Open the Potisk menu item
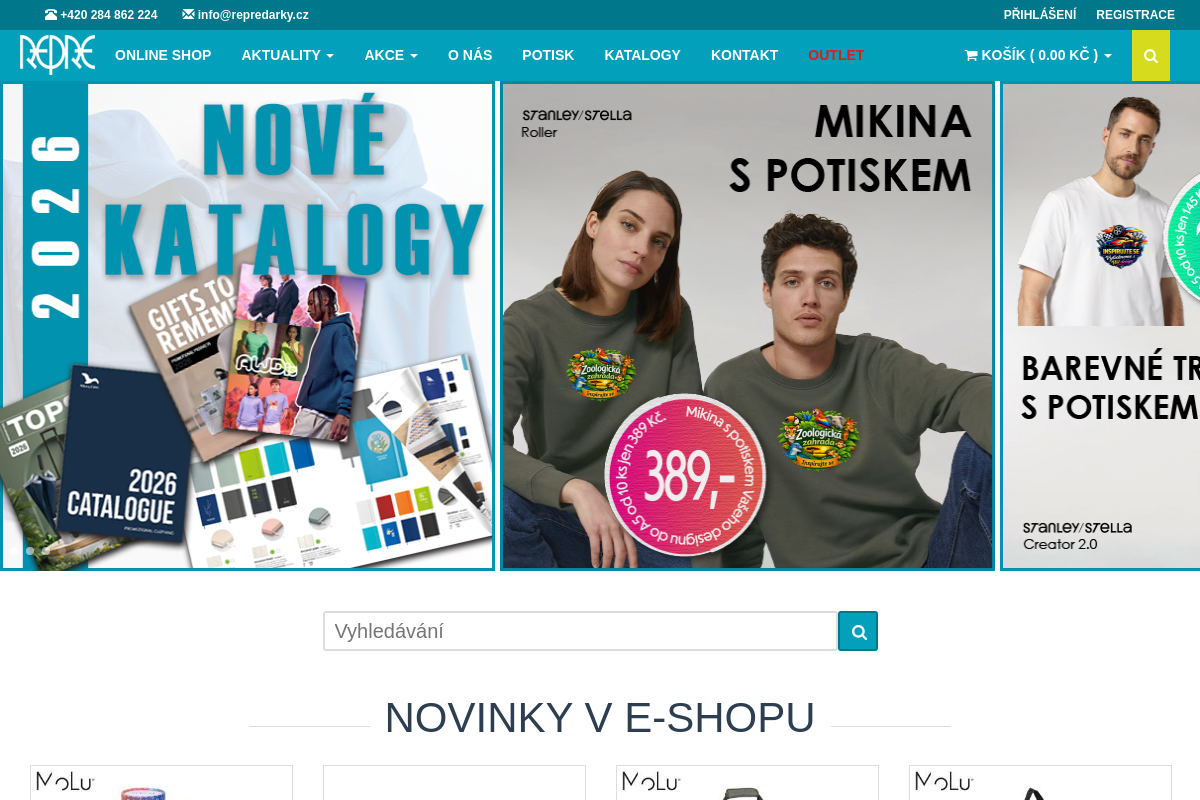 click(548, 55)
